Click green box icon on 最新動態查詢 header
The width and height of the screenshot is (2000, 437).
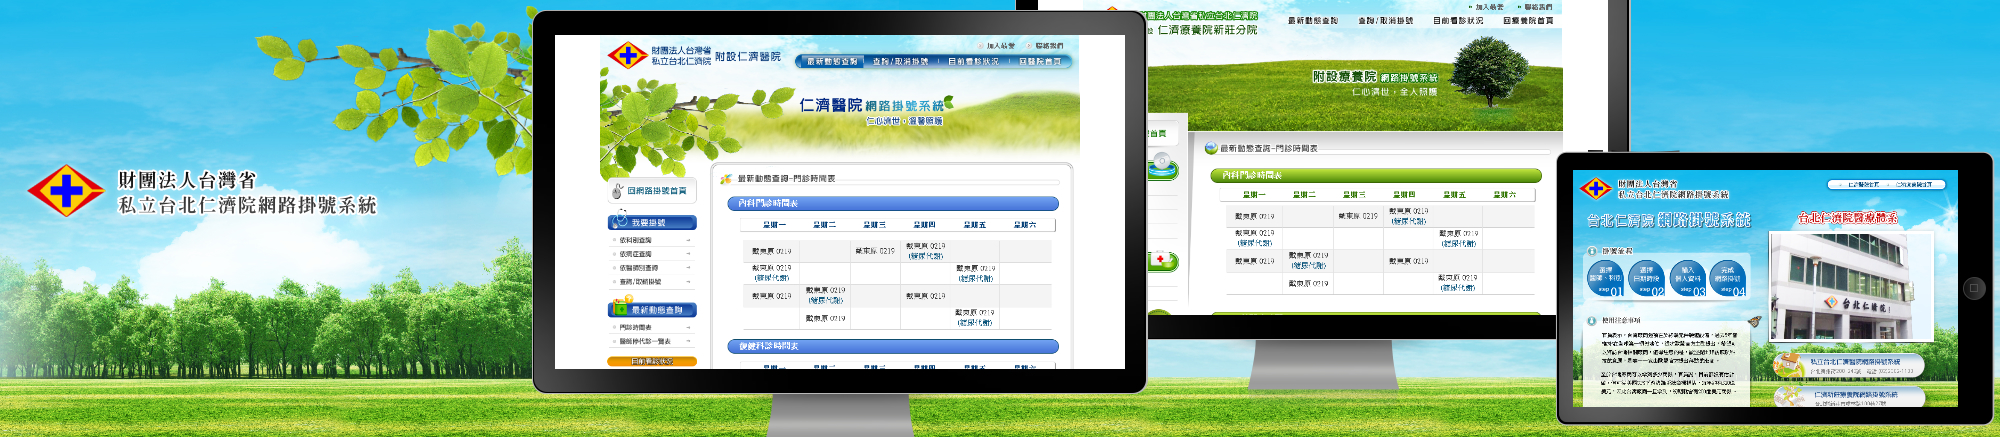click(619, 308)
